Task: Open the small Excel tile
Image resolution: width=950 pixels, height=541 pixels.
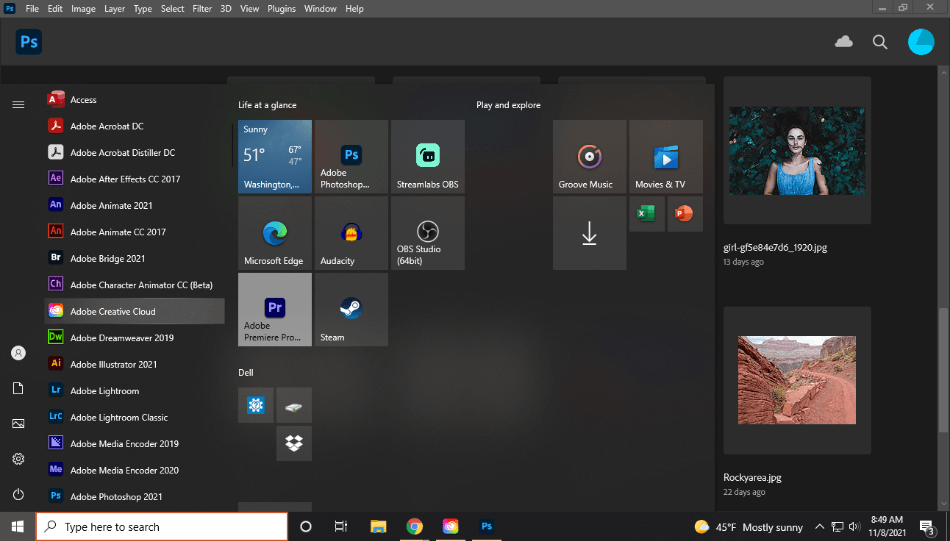Action: 646,214
